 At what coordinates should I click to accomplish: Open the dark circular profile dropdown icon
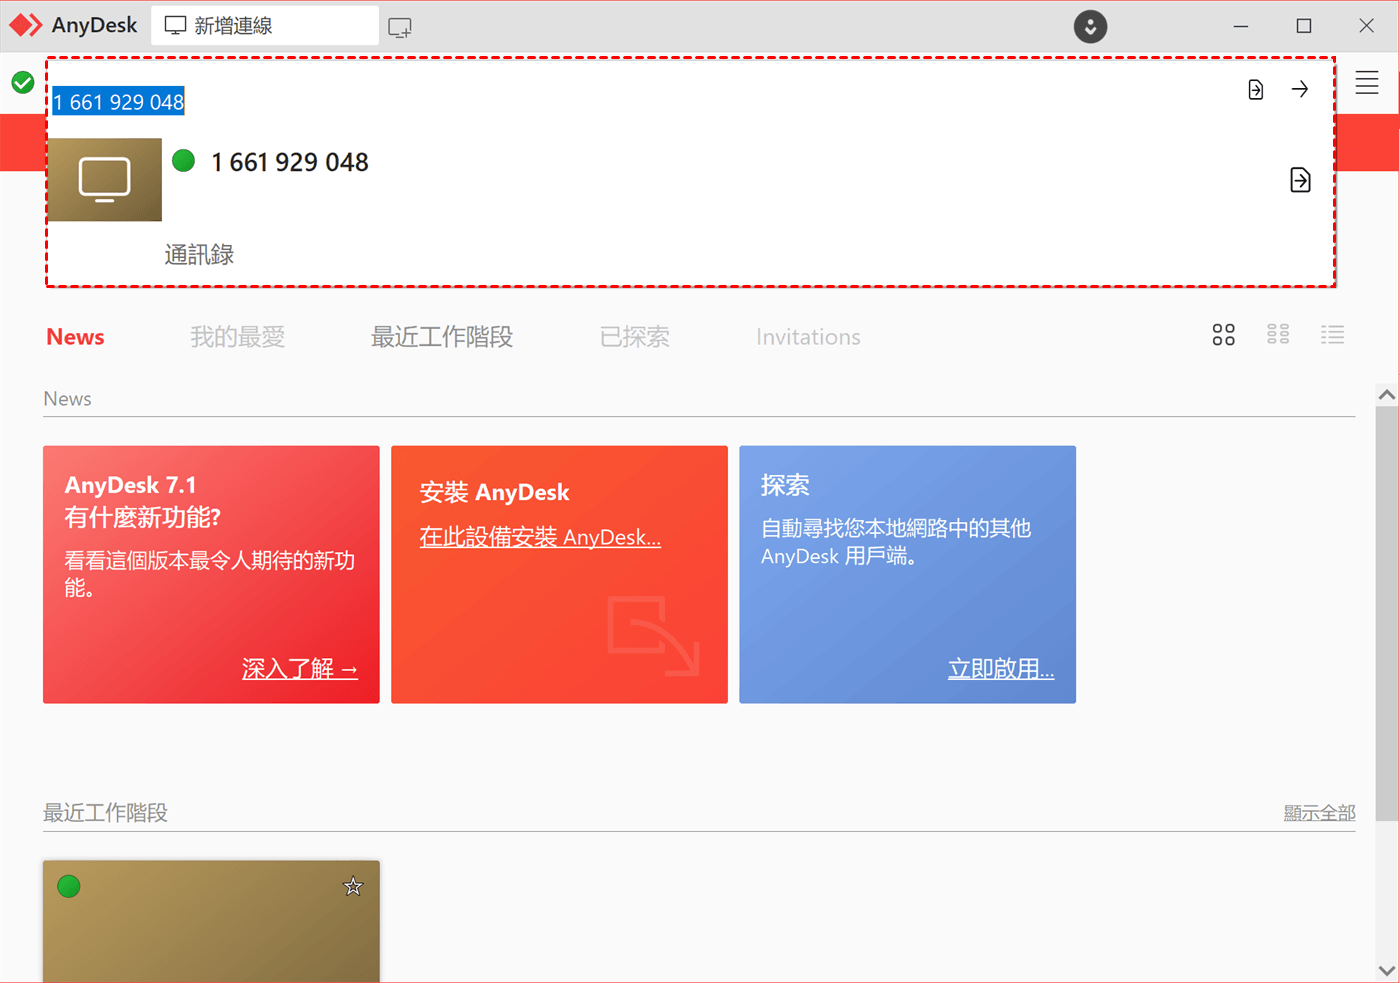coord(1090,27)
